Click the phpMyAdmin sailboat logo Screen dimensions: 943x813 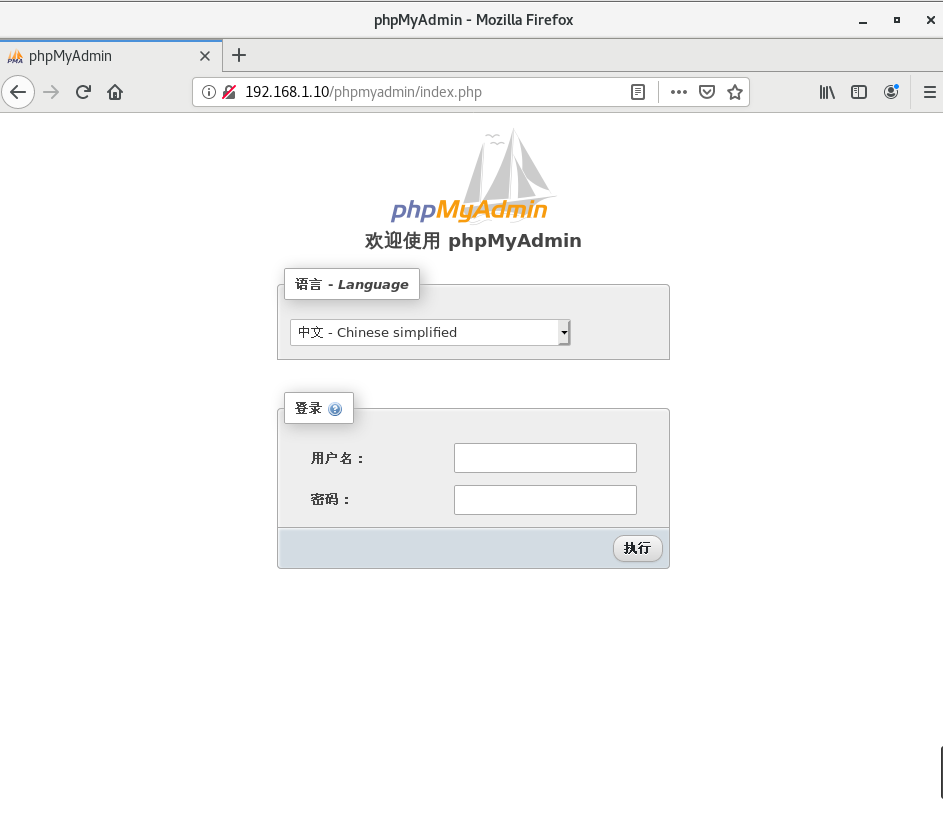click(x=473, y=176)
